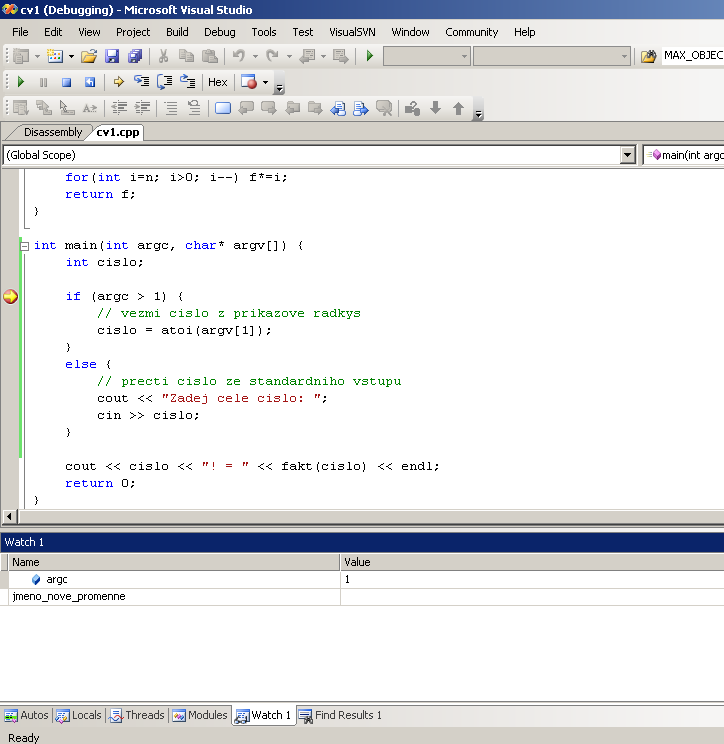Image resolution: width=724 pixels, height=744 pixels.
Task: Open the View menu
Action: coord(89,32)
